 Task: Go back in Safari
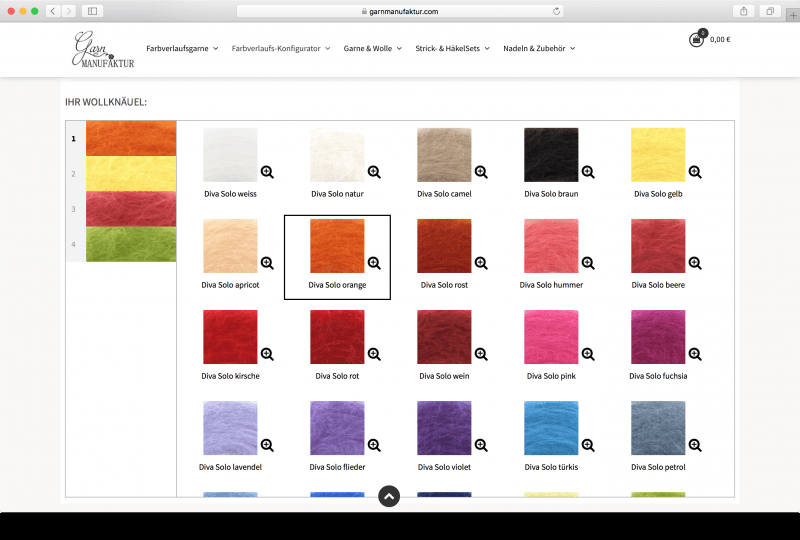tap(53, 11)
